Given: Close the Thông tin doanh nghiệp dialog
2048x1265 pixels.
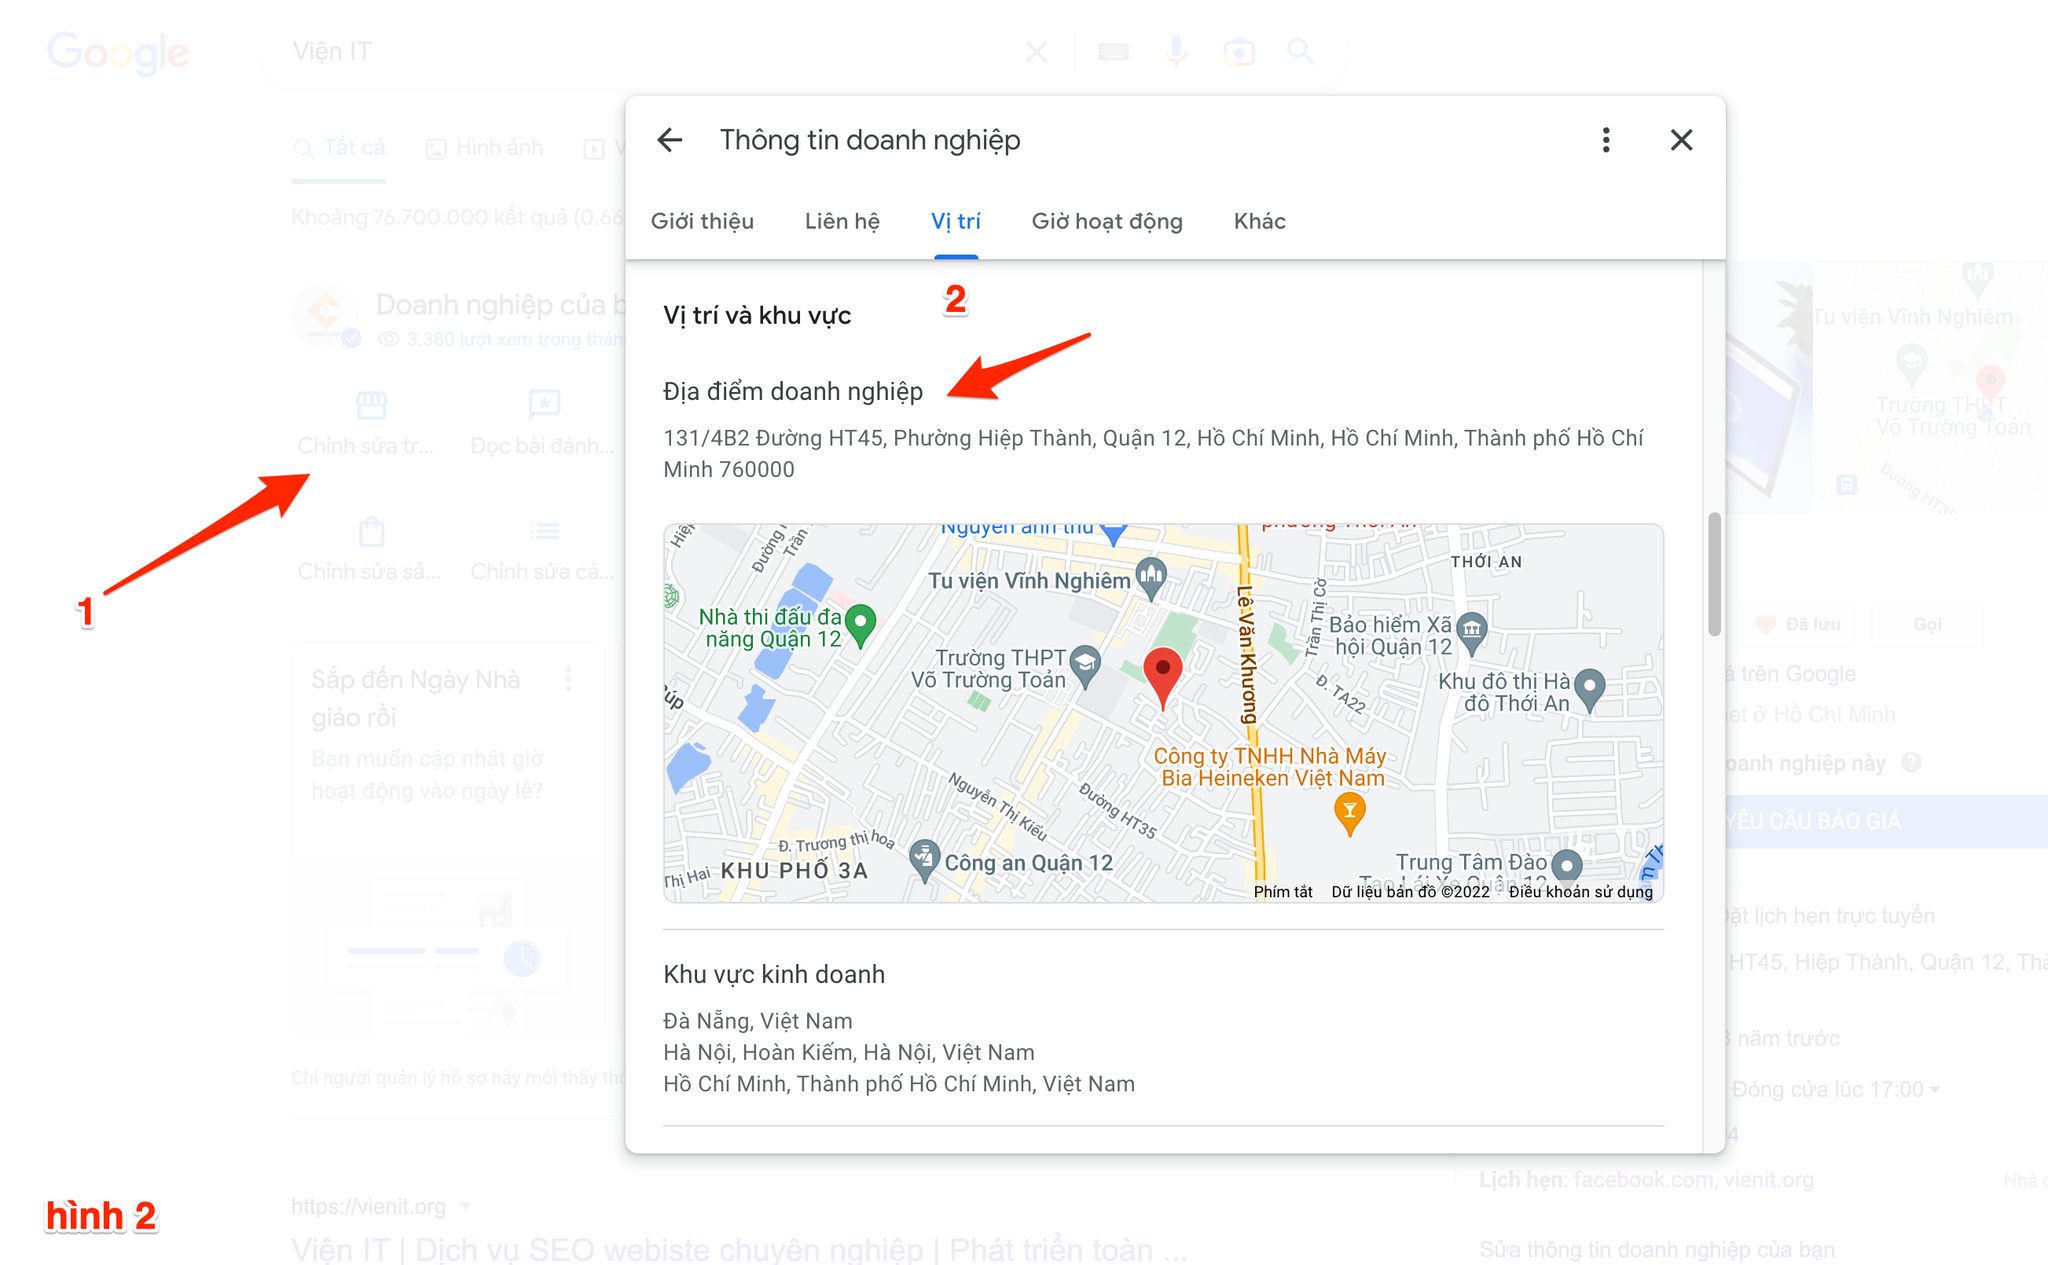Looking at the screenshot, I should click(x=1682, y=140).
